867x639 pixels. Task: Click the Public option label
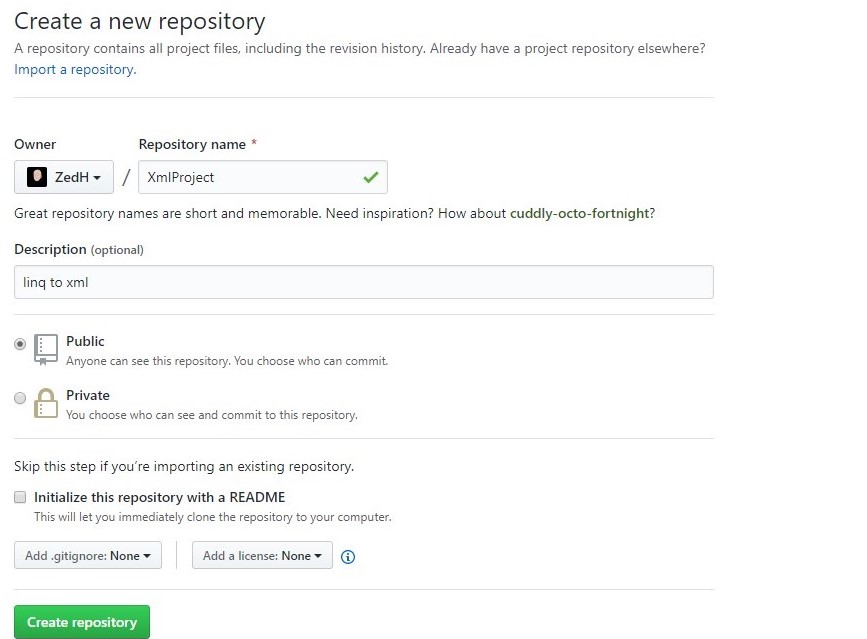(x=85, y=341)
